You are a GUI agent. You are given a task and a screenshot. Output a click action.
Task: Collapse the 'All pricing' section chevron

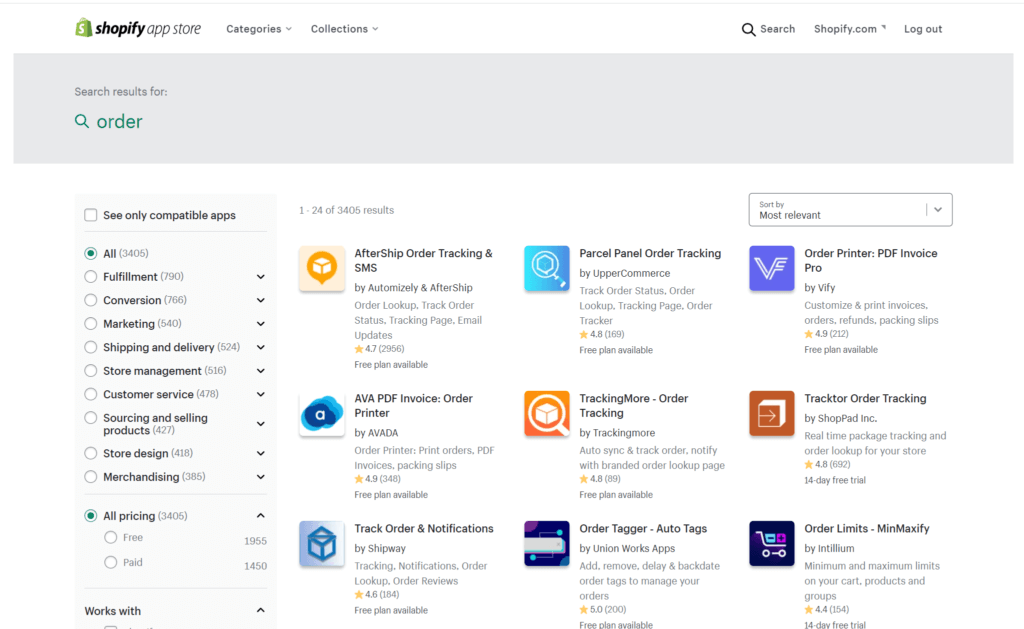click(261, 516)
